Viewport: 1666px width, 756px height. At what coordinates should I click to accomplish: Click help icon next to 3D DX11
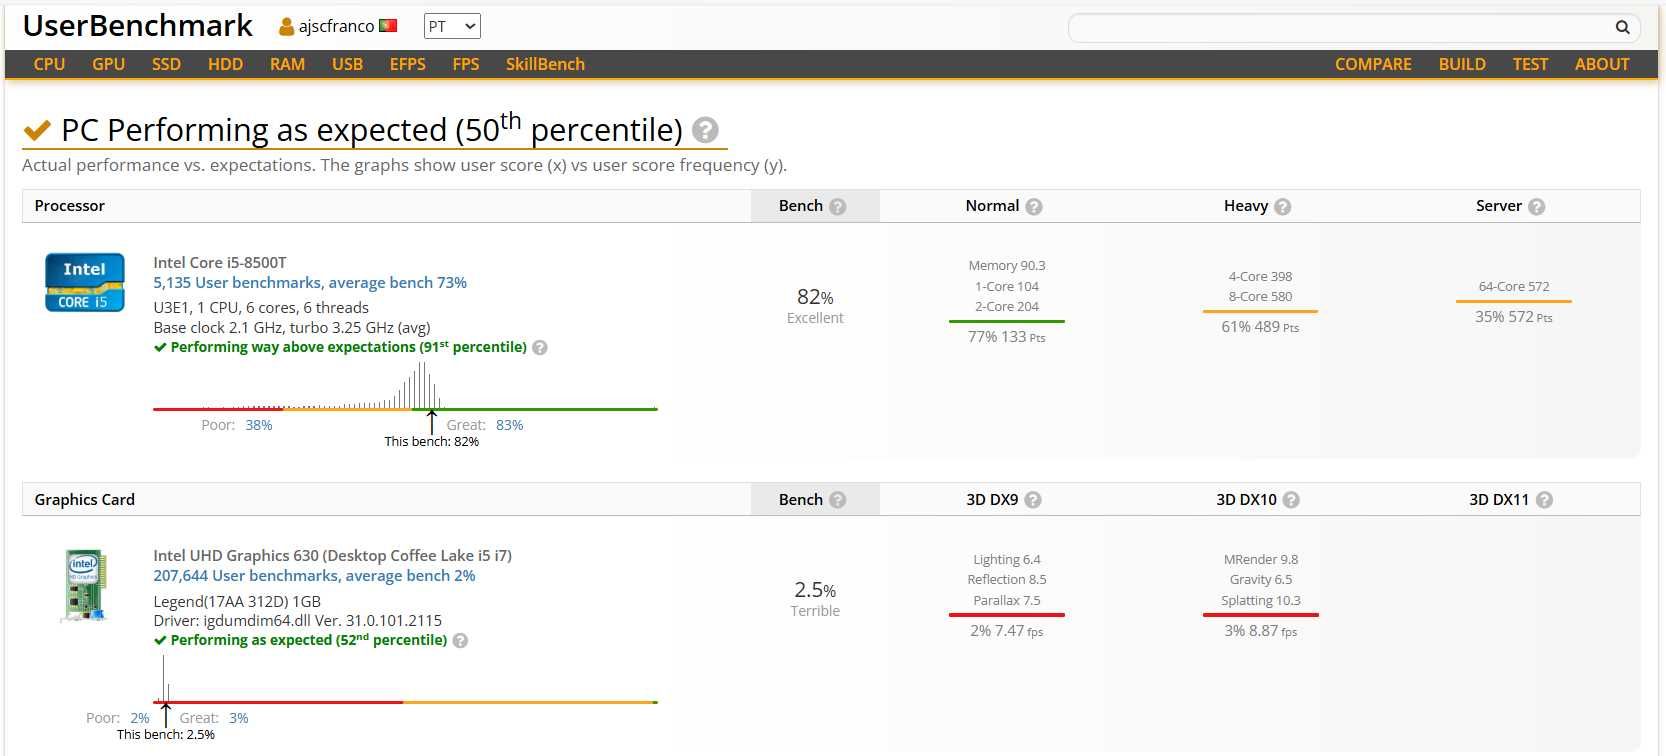coord(1544,500)
